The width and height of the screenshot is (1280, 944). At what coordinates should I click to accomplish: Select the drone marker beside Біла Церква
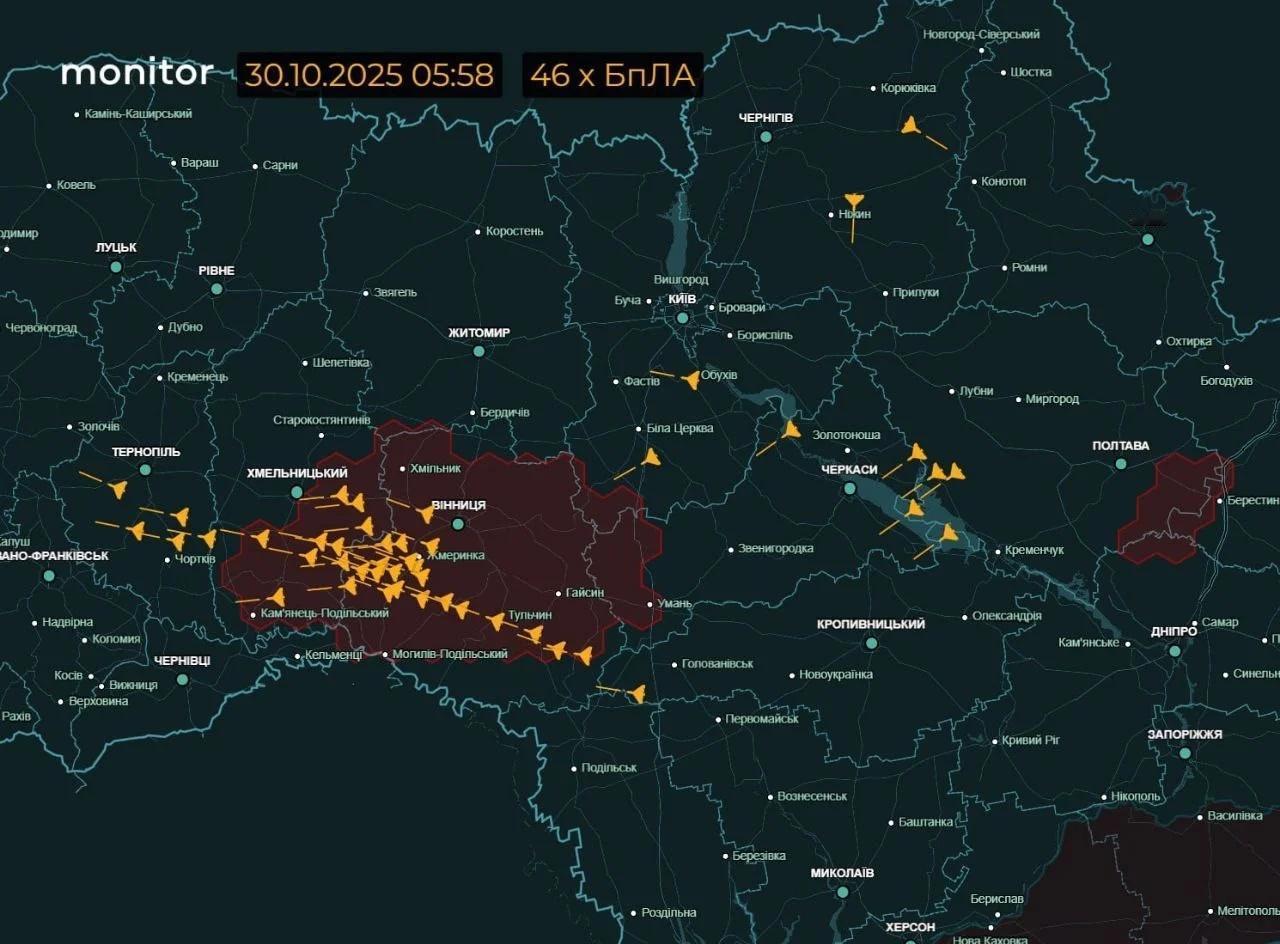click(652, 457)
